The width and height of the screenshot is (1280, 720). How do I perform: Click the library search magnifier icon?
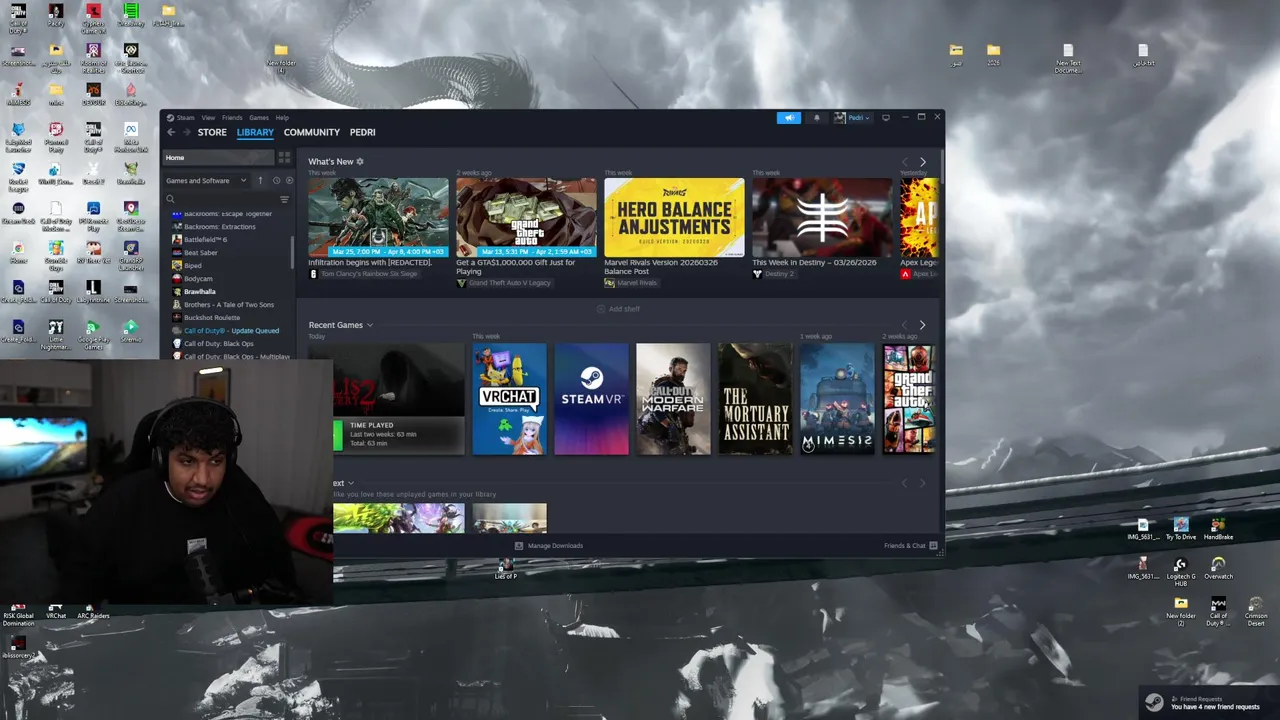171,200
